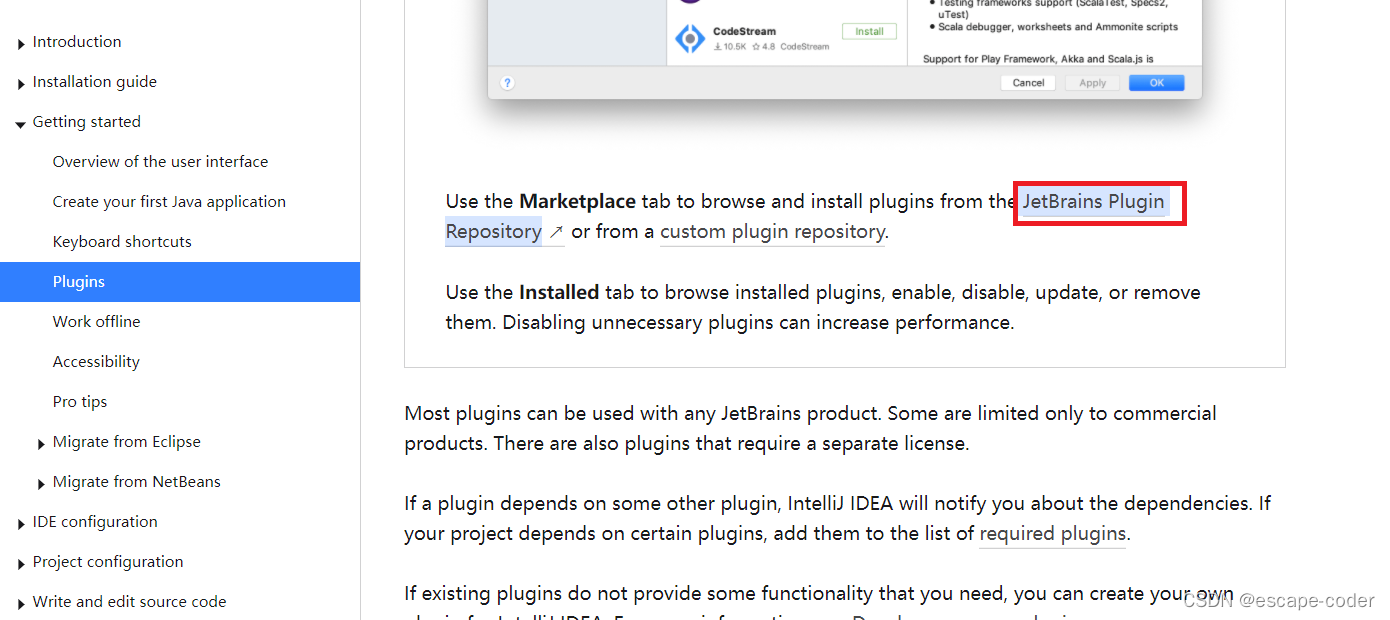Collapse the Getting started section arrow
This screenshot has width=1390, height=620.
point(21,123)
